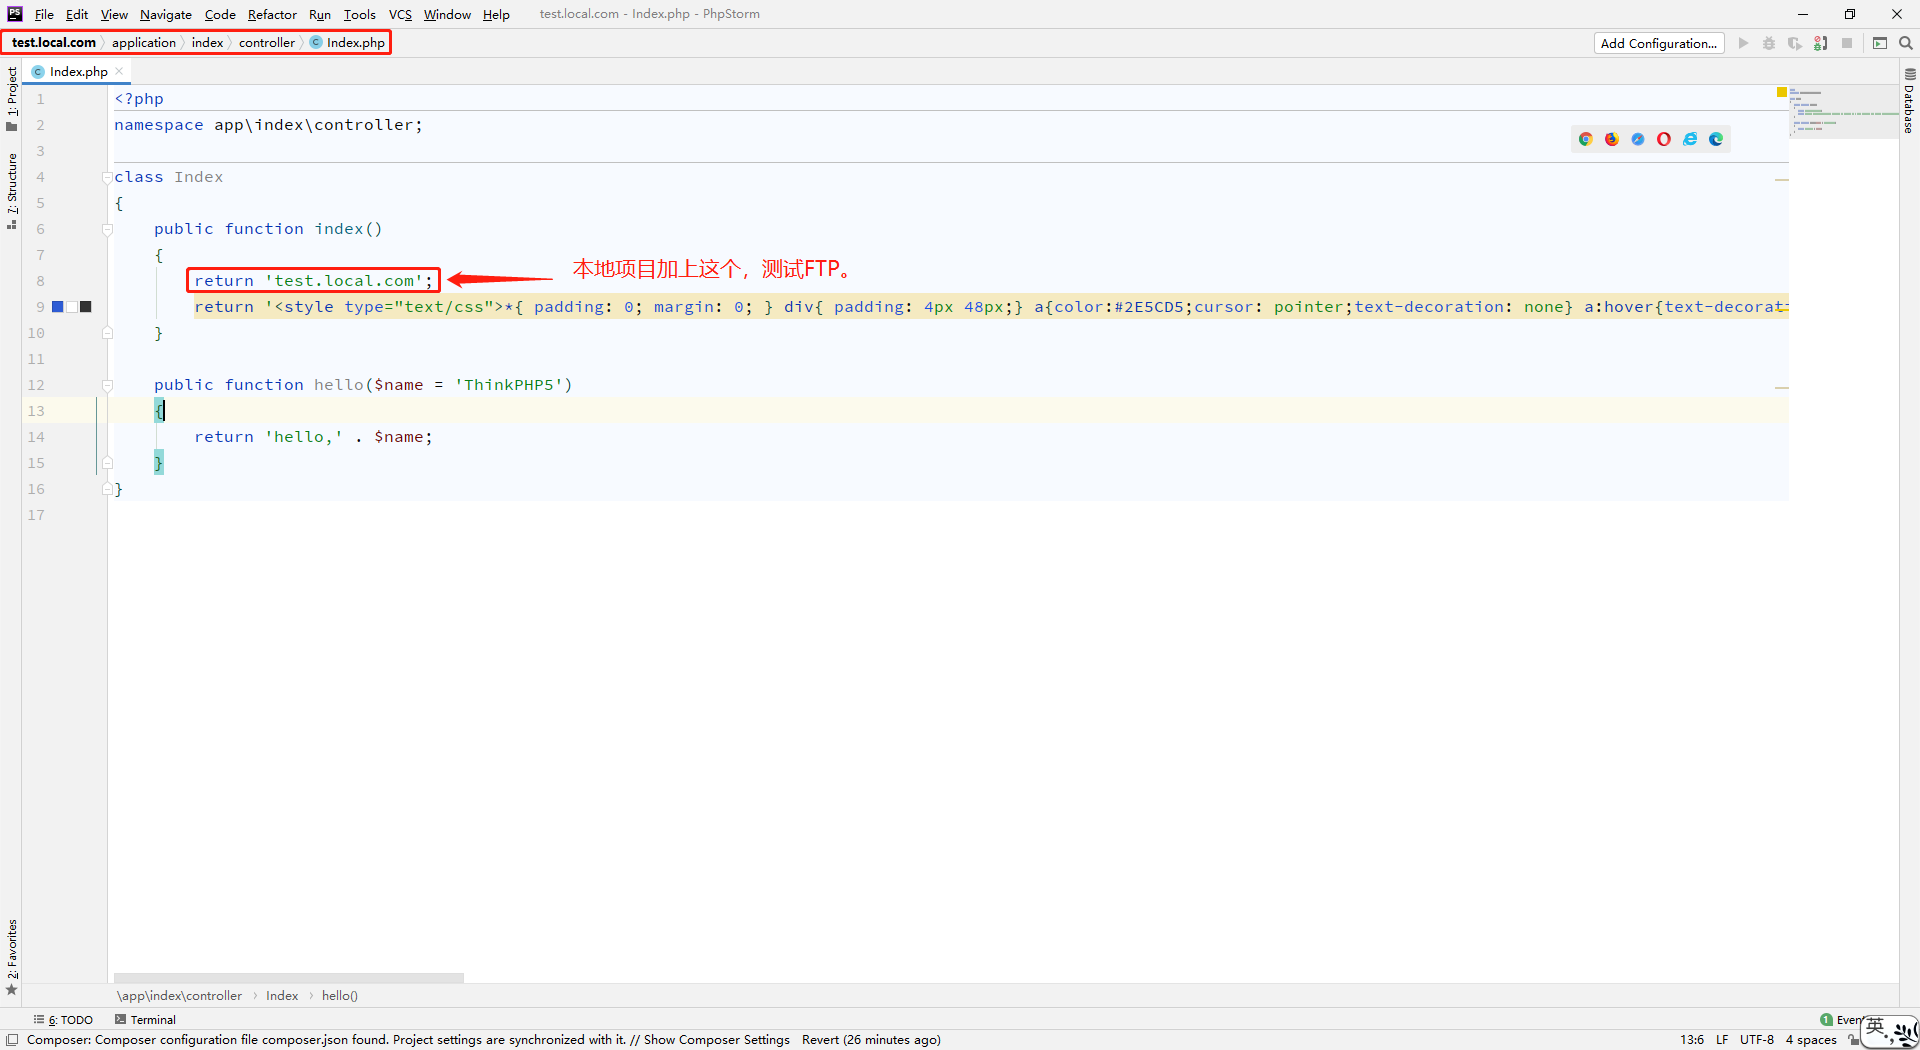Viewport: 1920px width, 1050px height.
Task: Open file preview in Edge
Action: tap(1716, 139)
